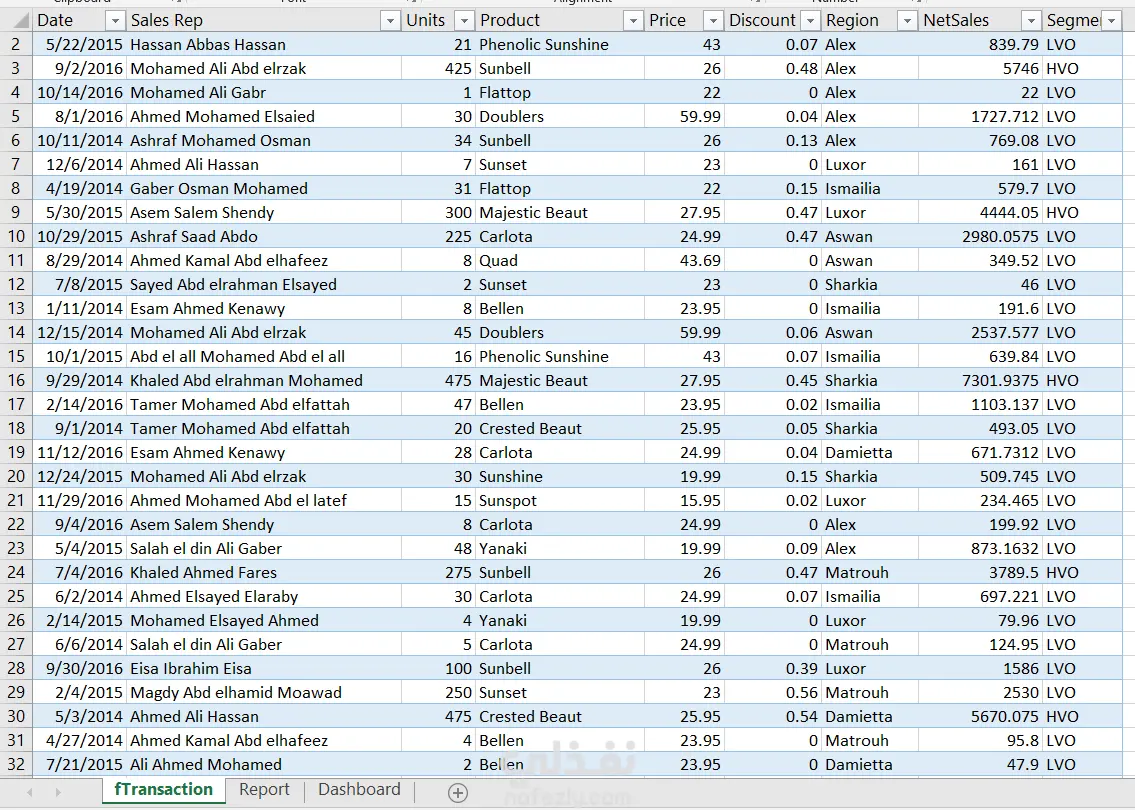The height and width of the screenshot is (810, 1135).
Task: Select the fTransaction sheet tab
Action: (x=164, y=790)
